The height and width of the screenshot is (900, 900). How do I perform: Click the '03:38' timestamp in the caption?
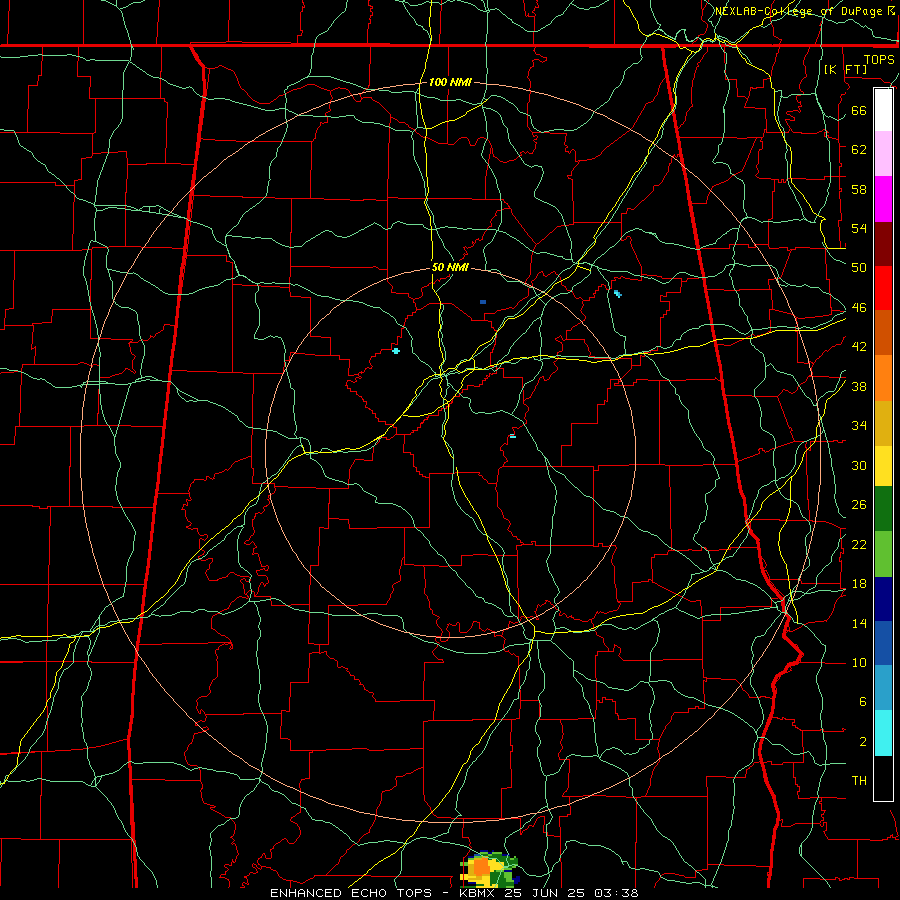pos(616,893)
